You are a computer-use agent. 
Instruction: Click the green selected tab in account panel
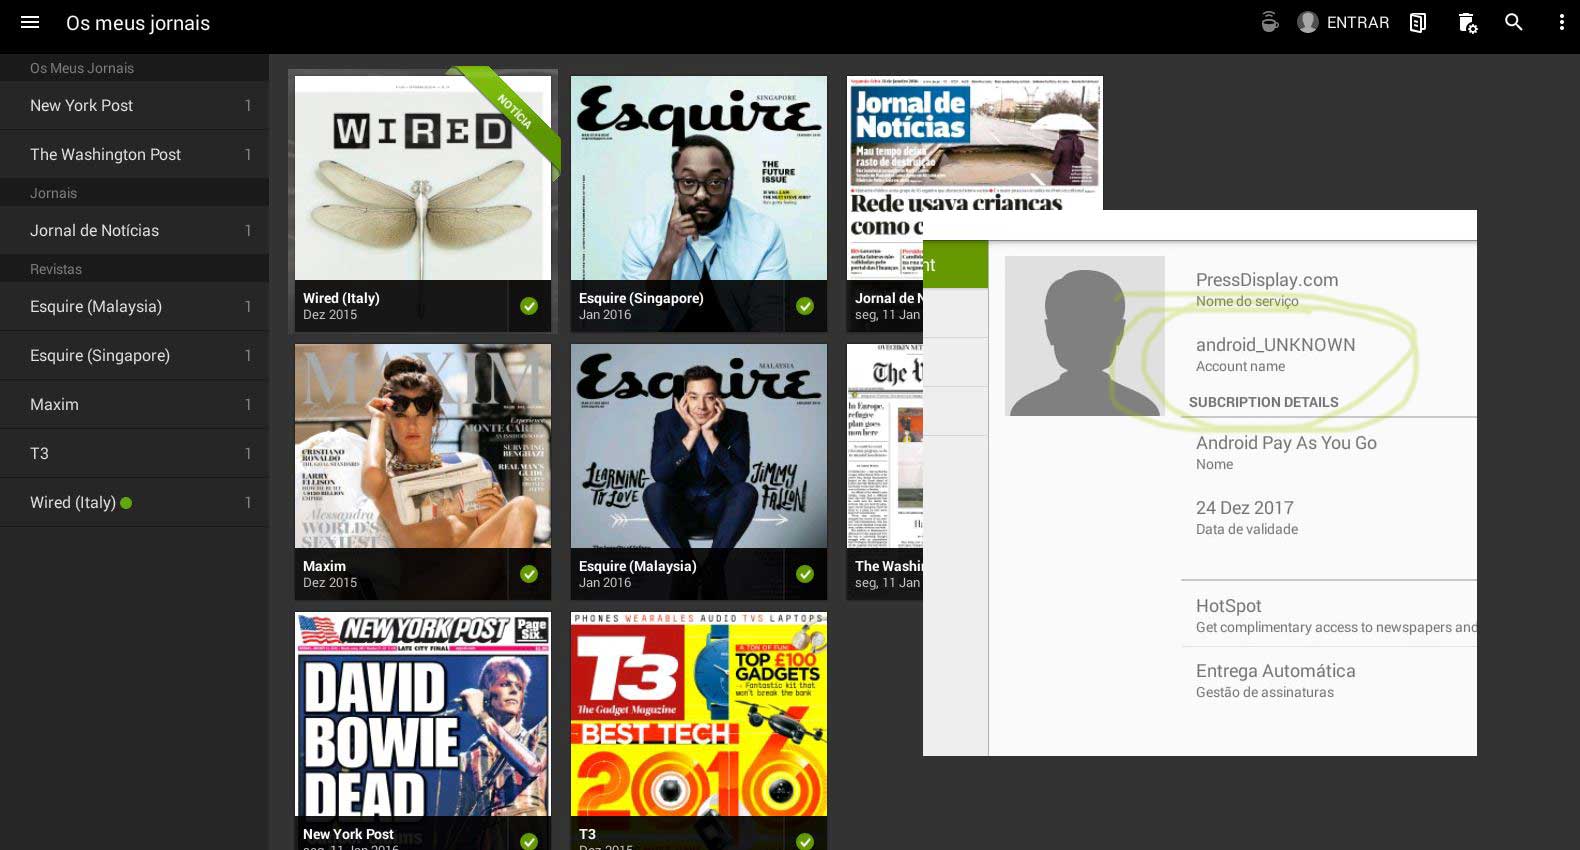pos(955,265)
